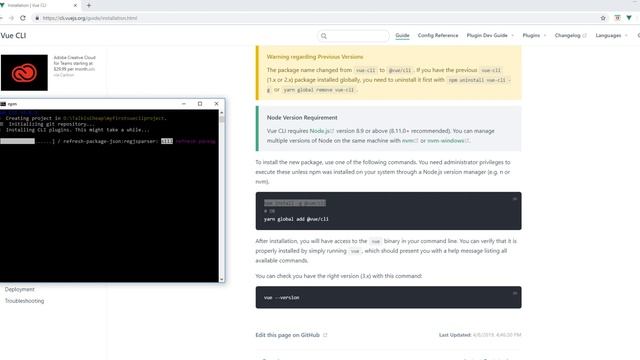Click the npm terminal scrollbar down arrow

(x=222, y=280)
